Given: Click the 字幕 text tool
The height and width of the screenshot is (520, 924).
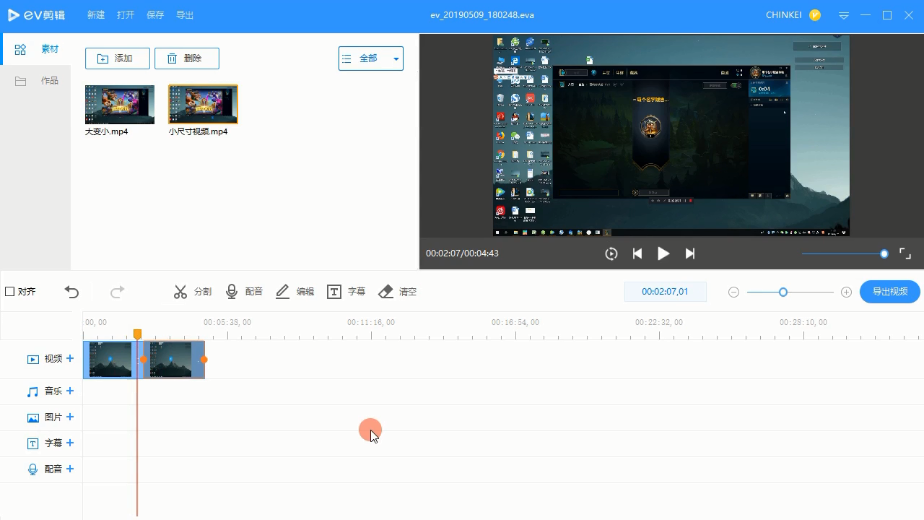Looking at the screenshot, I should (x=346, y=291).
